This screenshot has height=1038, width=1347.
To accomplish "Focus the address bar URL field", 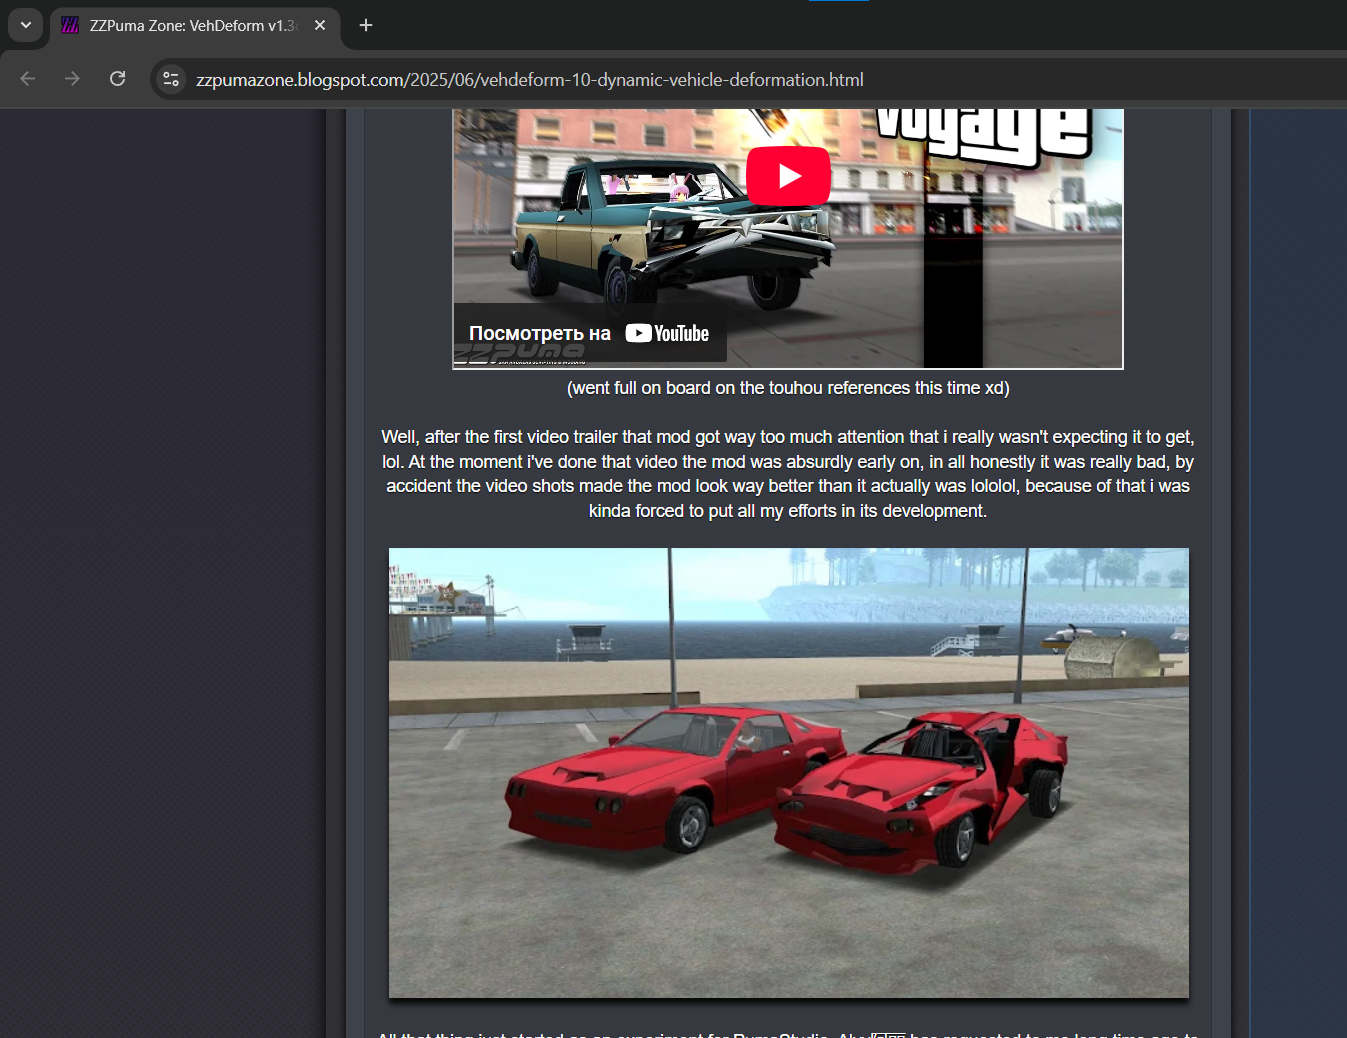I will coord(750,79).
